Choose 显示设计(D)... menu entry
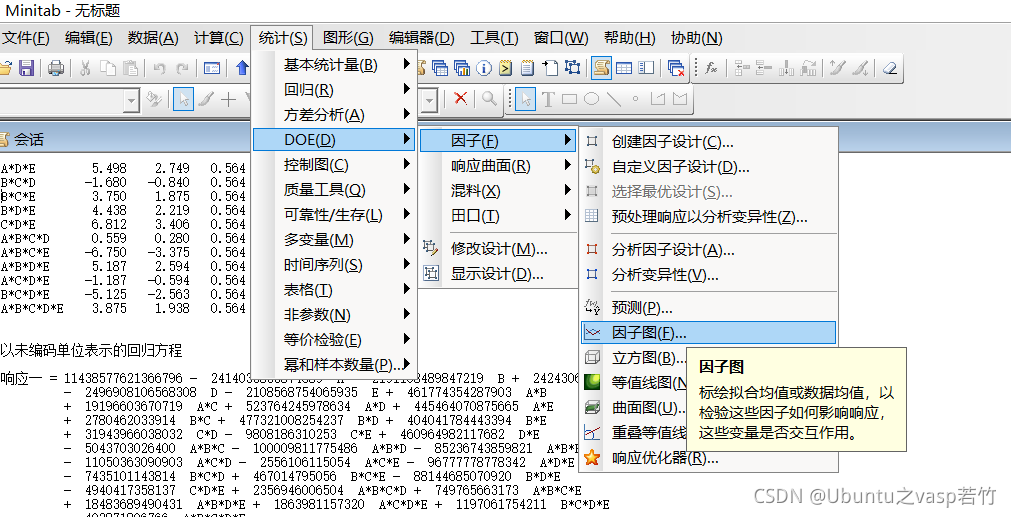This screenshot has height=517, width=1011. pyautogui.click(x=498, y=273)
